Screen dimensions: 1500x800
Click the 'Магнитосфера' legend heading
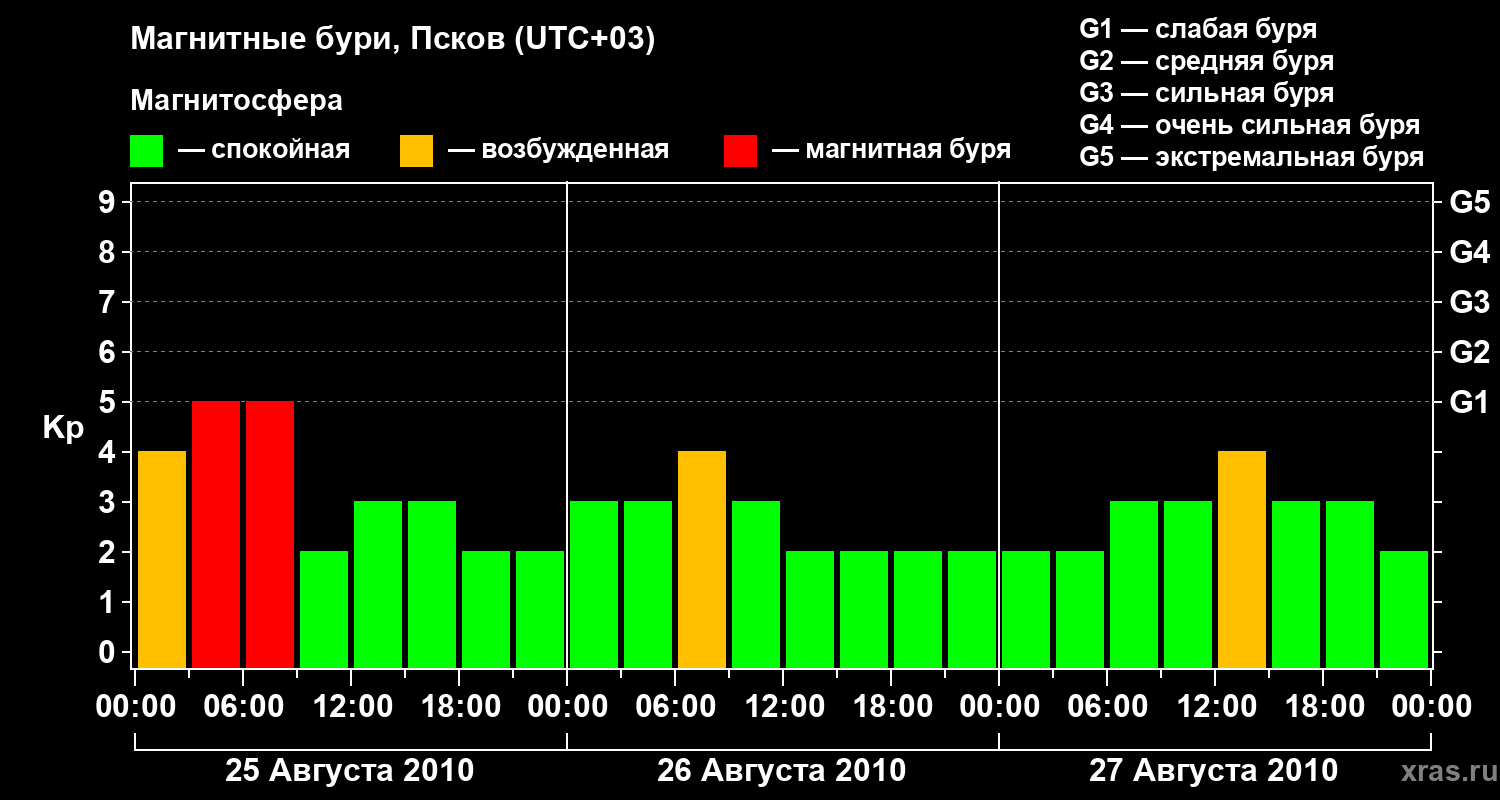pyautogui.click(x=237, y=101)
